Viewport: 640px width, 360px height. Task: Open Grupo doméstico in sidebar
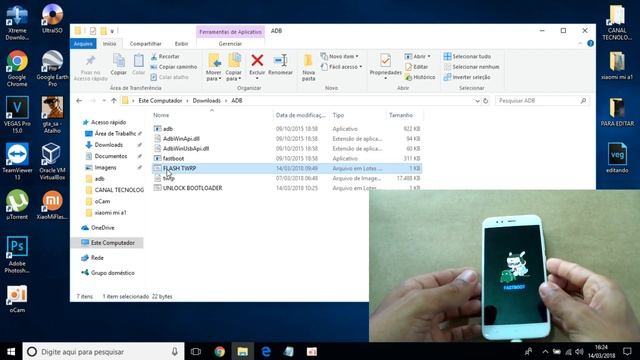(112, 273)
